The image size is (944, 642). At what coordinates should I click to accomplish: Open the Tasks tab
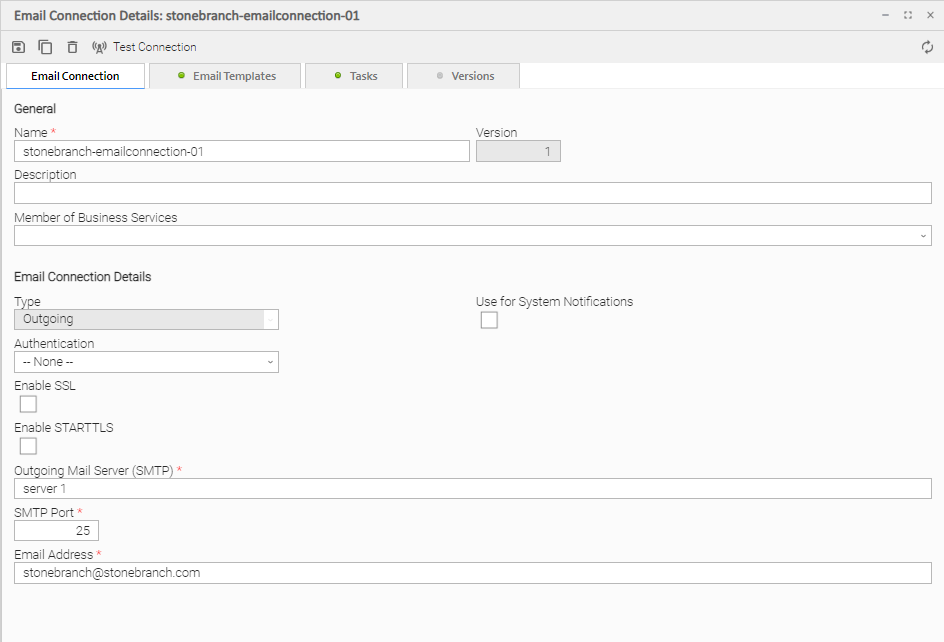tap(355, 76)
